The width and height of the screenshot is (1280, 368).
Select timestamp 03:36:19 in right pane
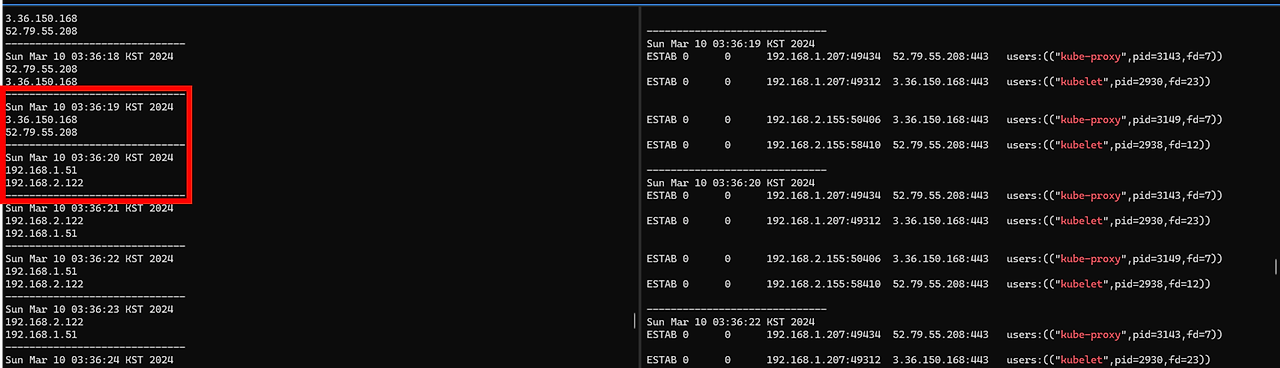click(x=731, y=44)
